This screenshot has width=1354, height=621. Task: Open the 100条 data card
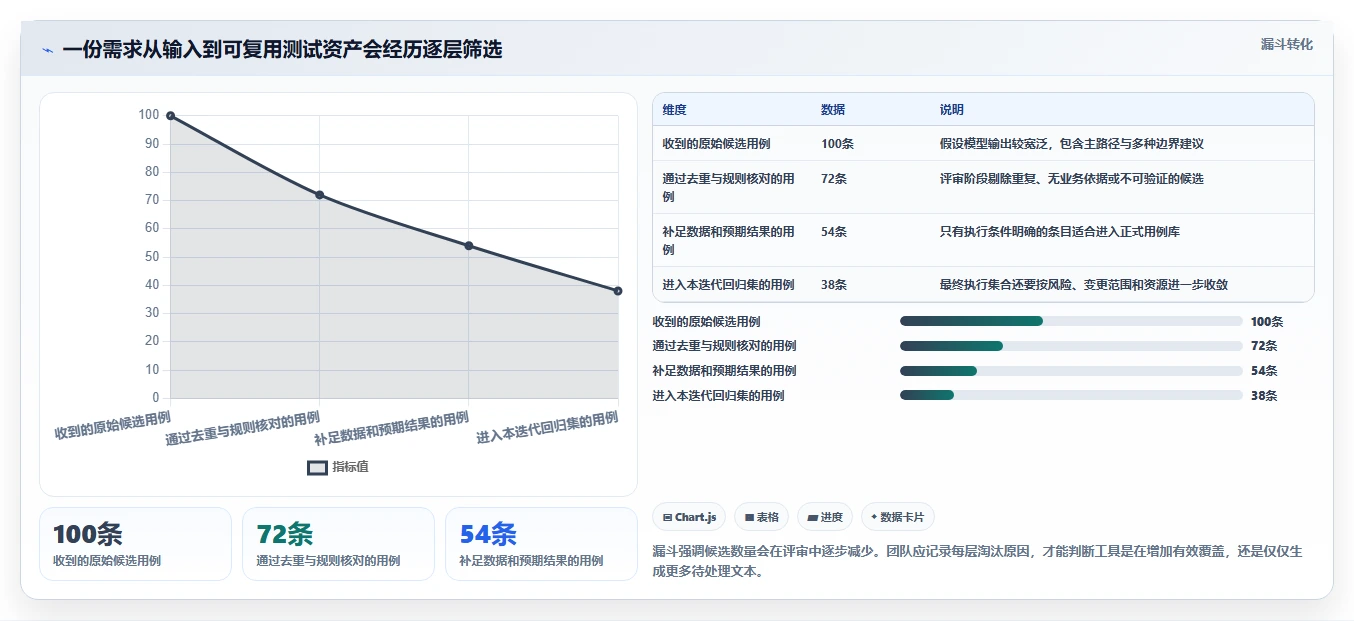pos(135,544)
